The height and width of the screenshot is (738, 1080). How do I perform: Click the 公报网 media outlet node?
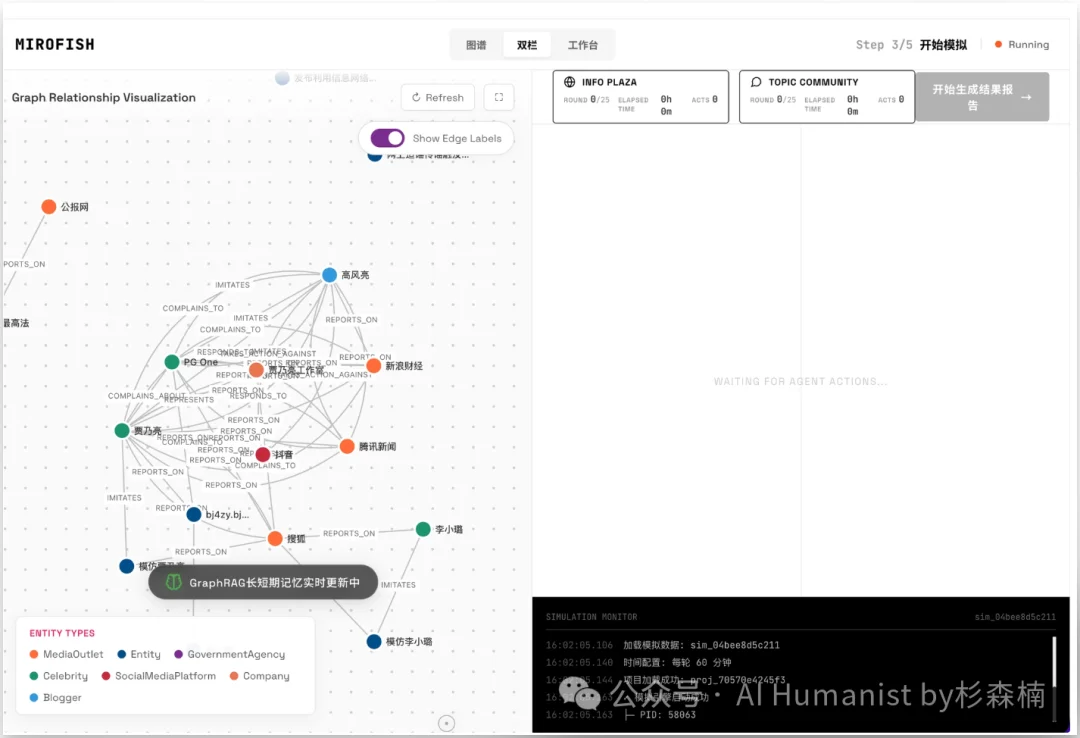coord(49,207)
